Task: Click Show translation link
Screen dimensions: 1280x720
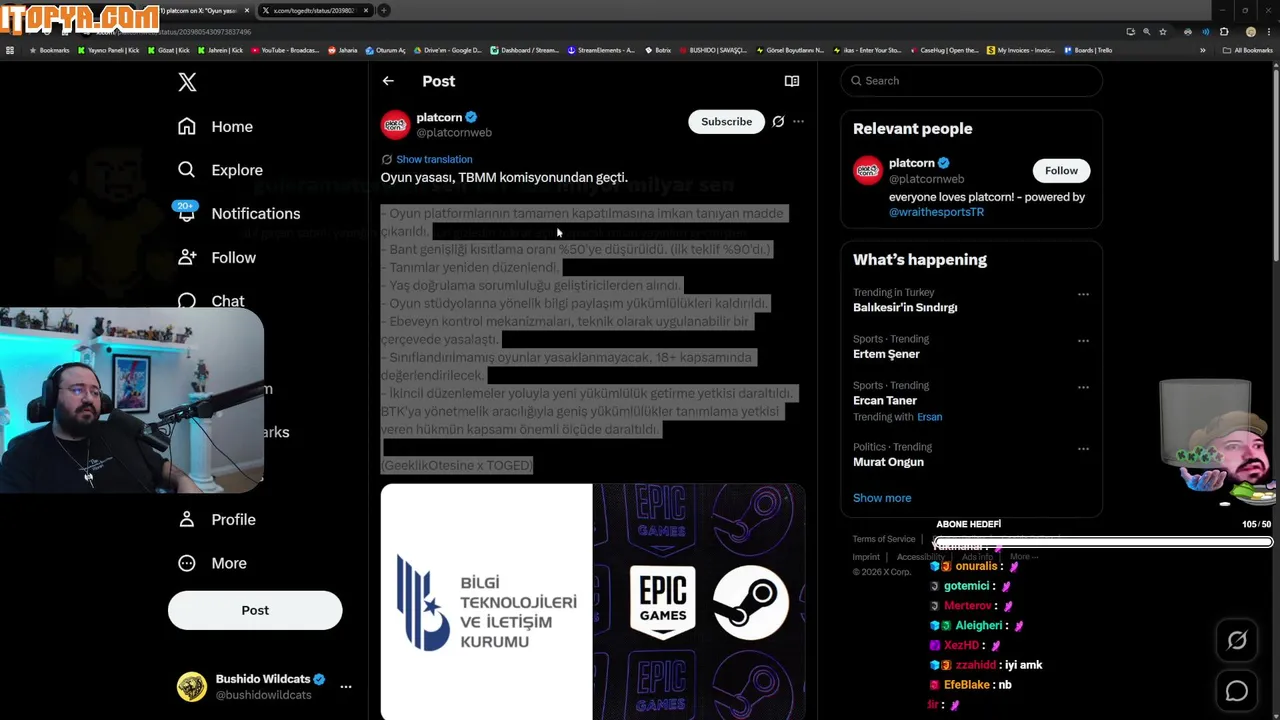Action: pyautogui.click(x=434, y=159)
